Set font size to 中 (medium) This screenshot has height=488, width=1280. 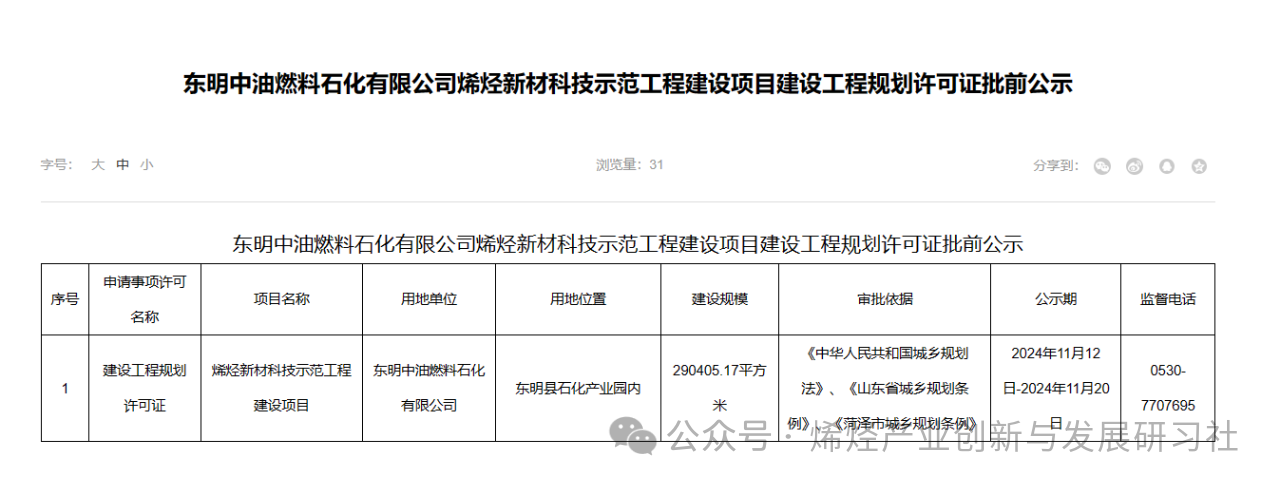pyautogui.click(x=122, y=165)
